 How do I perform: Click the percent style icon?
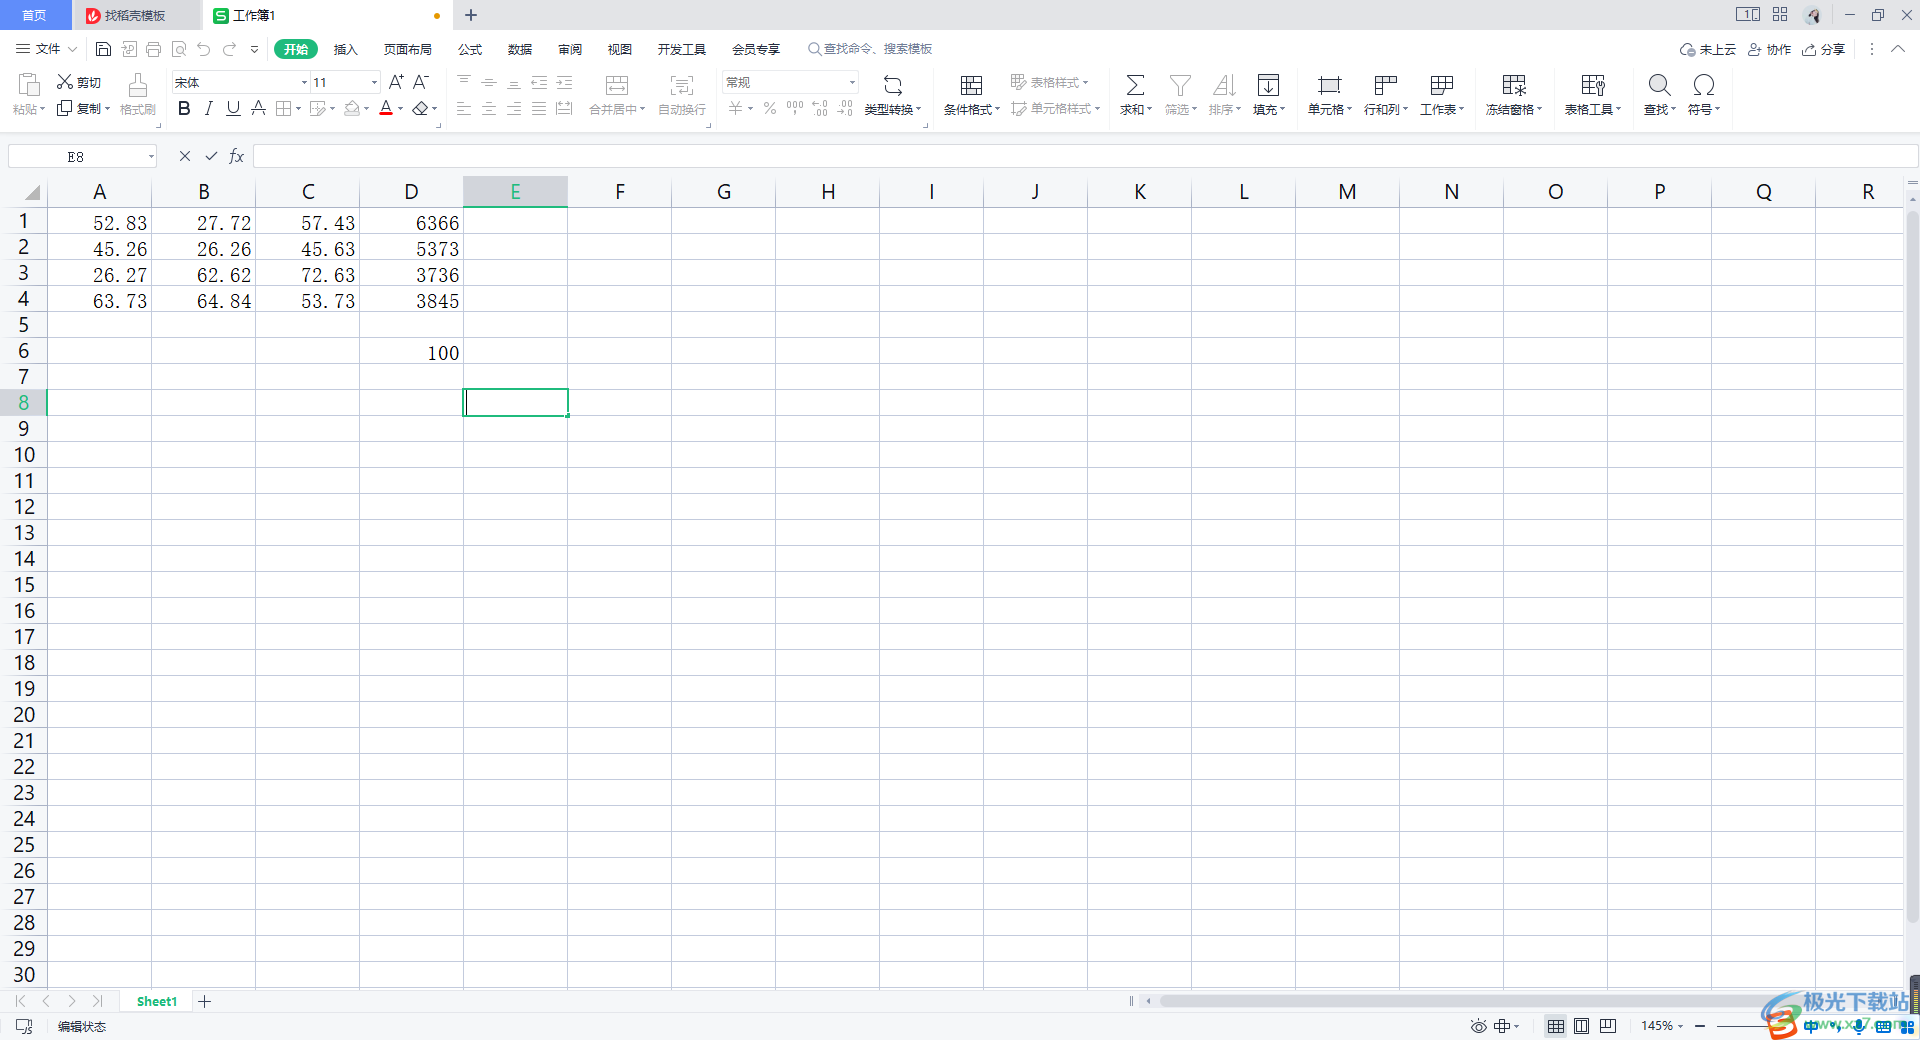(770, 108)
